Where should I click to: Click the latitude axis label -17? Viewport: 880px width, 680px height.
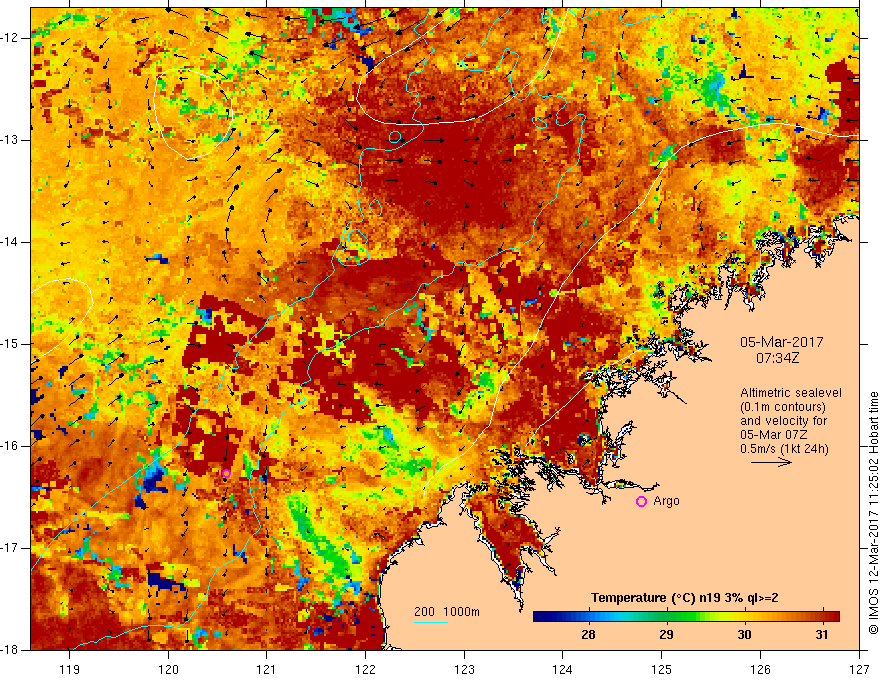click(x=10, y=548)
